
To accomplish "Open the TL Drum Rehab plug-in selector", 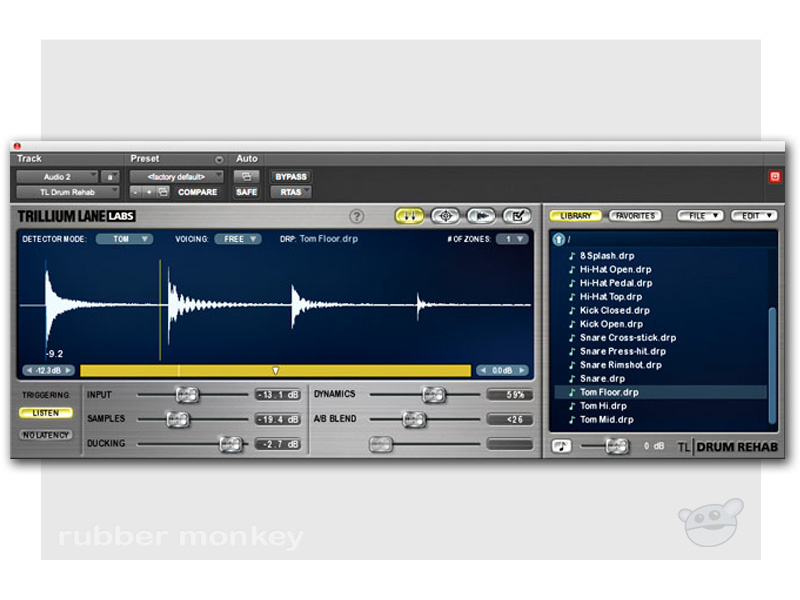I will pos(67,192).
